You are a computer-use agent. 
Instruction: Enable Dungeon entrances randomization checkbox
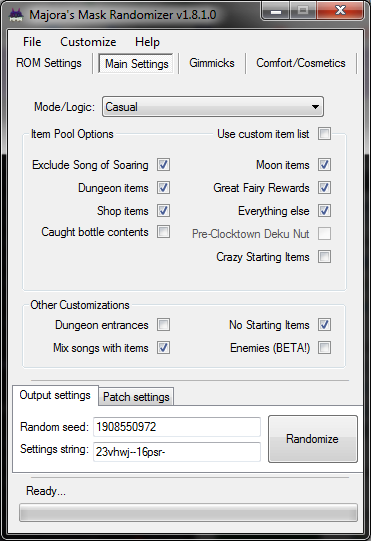point(163,325)
